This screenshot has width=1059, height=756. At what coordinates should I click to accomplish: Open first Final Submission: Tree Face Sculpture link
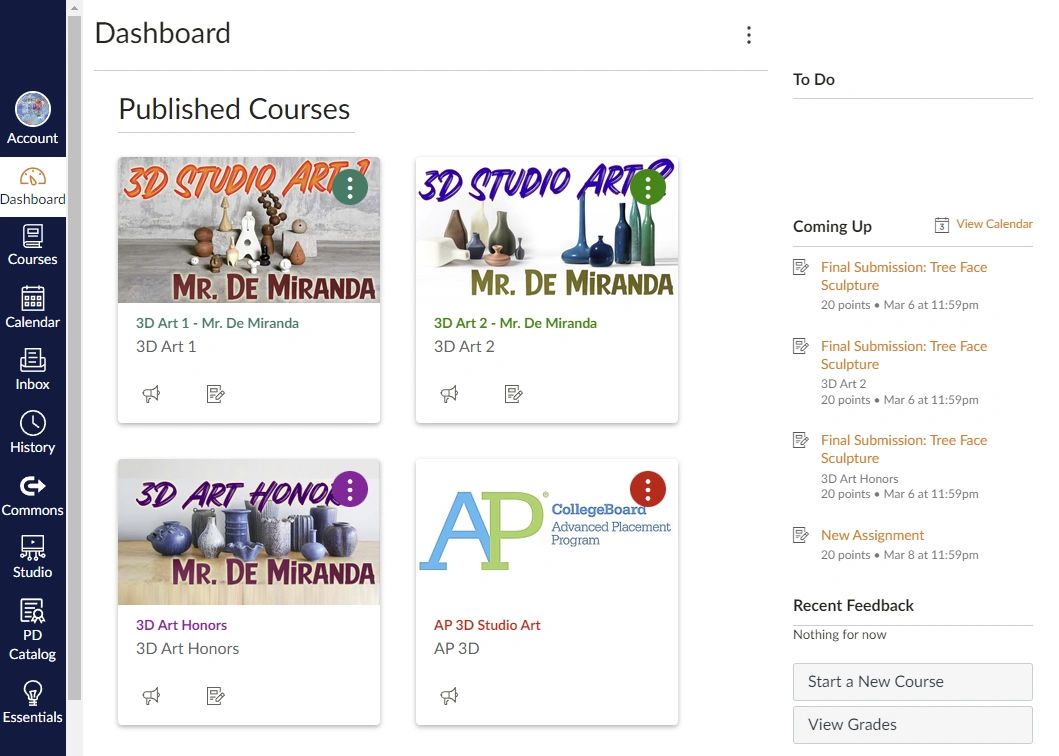[x=904, y=276]
